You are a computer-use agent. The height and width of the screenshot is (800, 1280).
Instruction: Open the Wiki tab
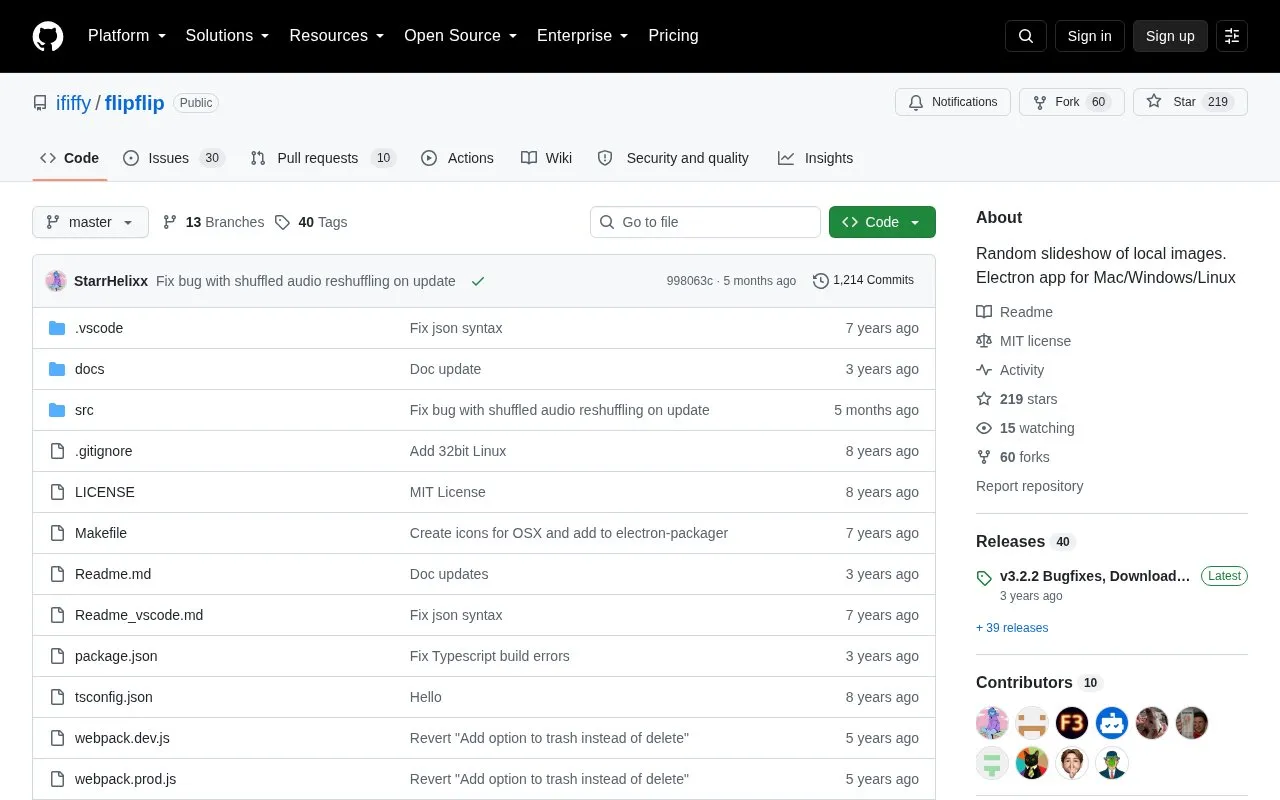(547, 158)
